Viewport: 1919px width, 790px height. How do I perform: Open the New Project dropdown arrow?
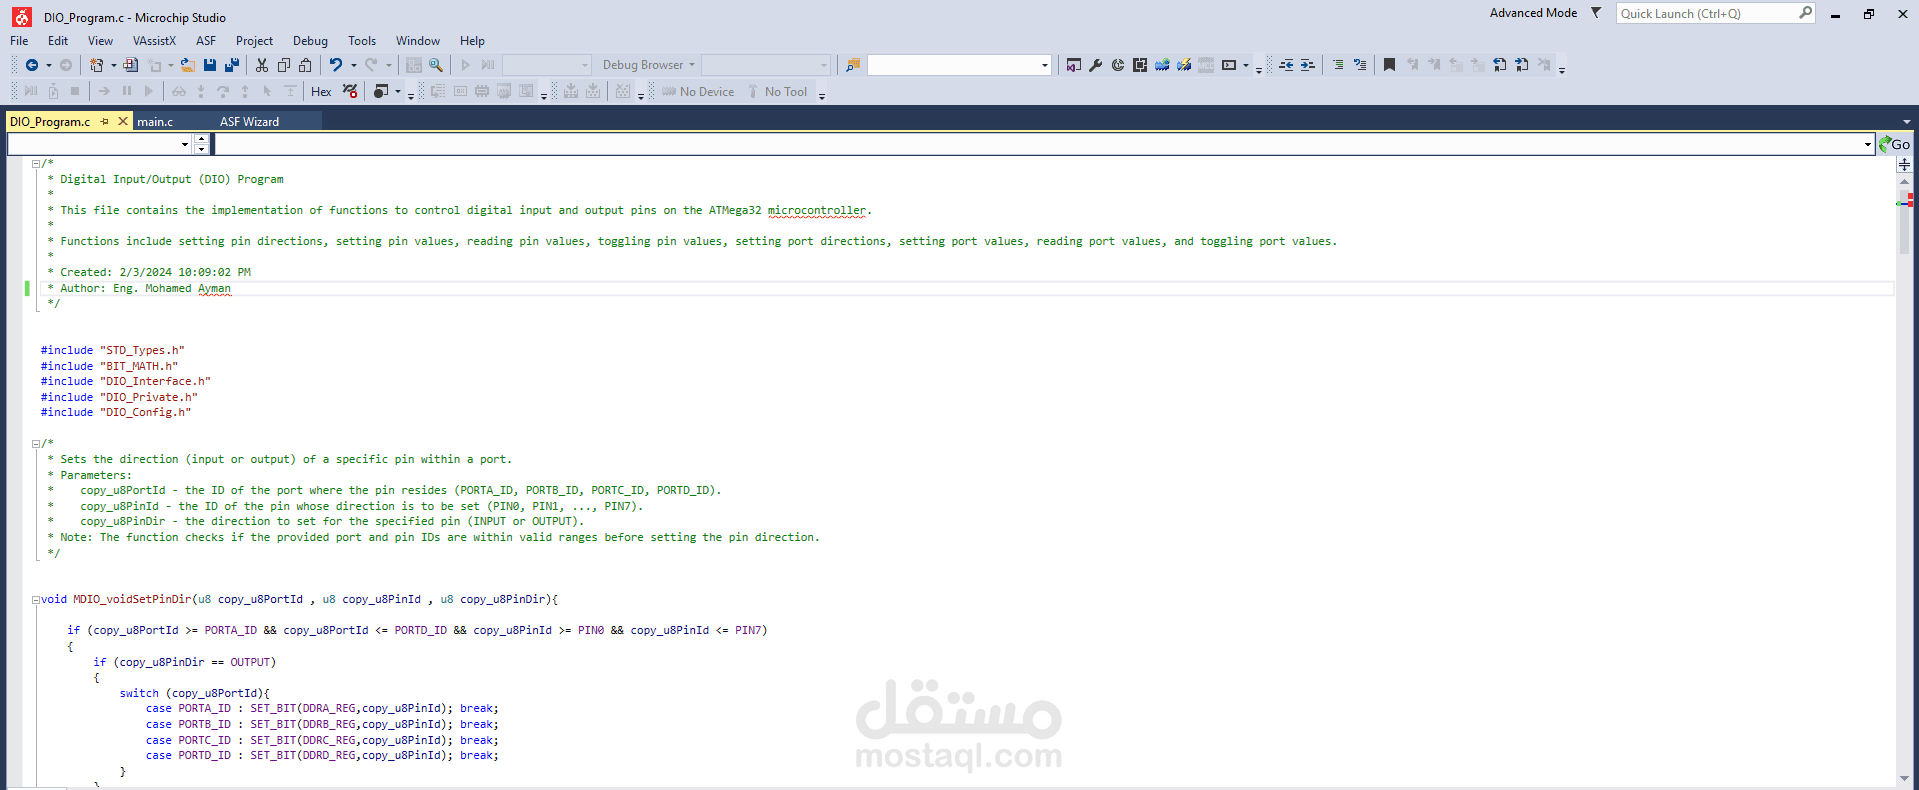click(113, 65)
